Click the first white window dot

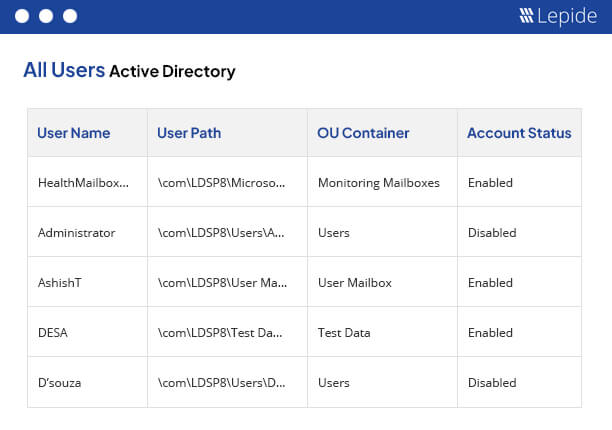coord(22,16)
